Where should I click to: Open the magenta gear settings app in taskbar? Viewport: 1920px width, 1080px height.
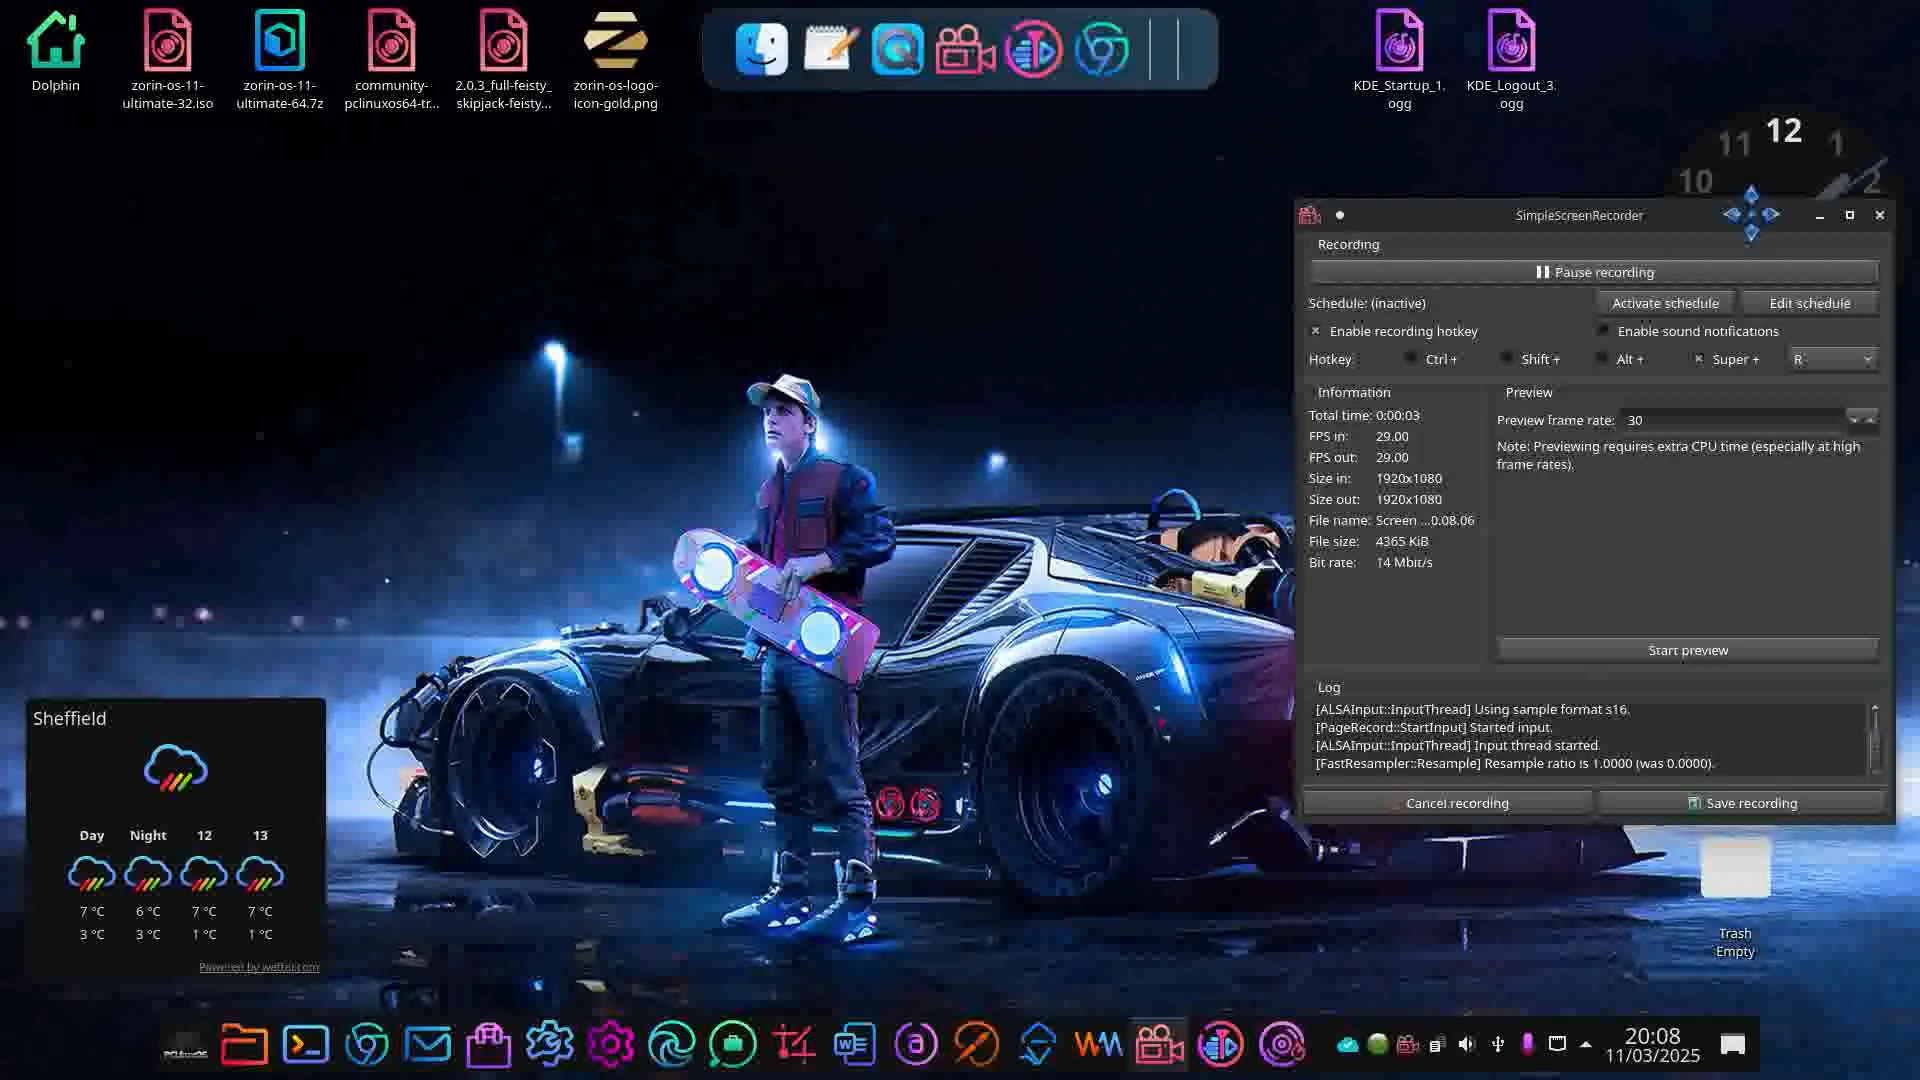coord(611,1045)
